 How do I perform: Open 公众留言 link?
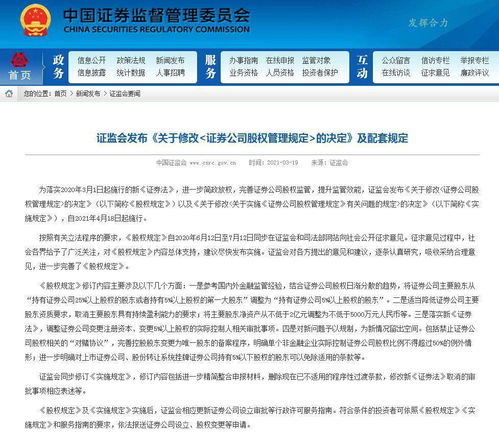pyautogui.click(x=396, y=60)
